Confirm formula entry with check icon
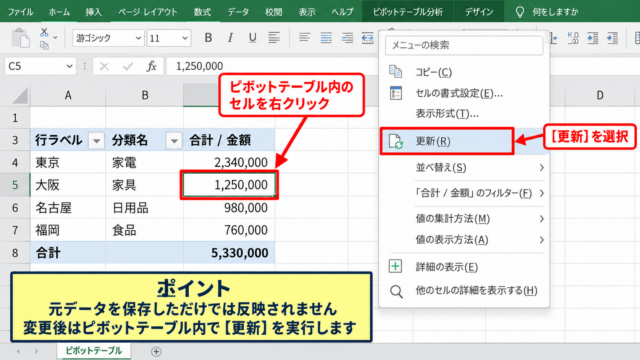This screenshot has width=640, height=360. coord(128,66)
